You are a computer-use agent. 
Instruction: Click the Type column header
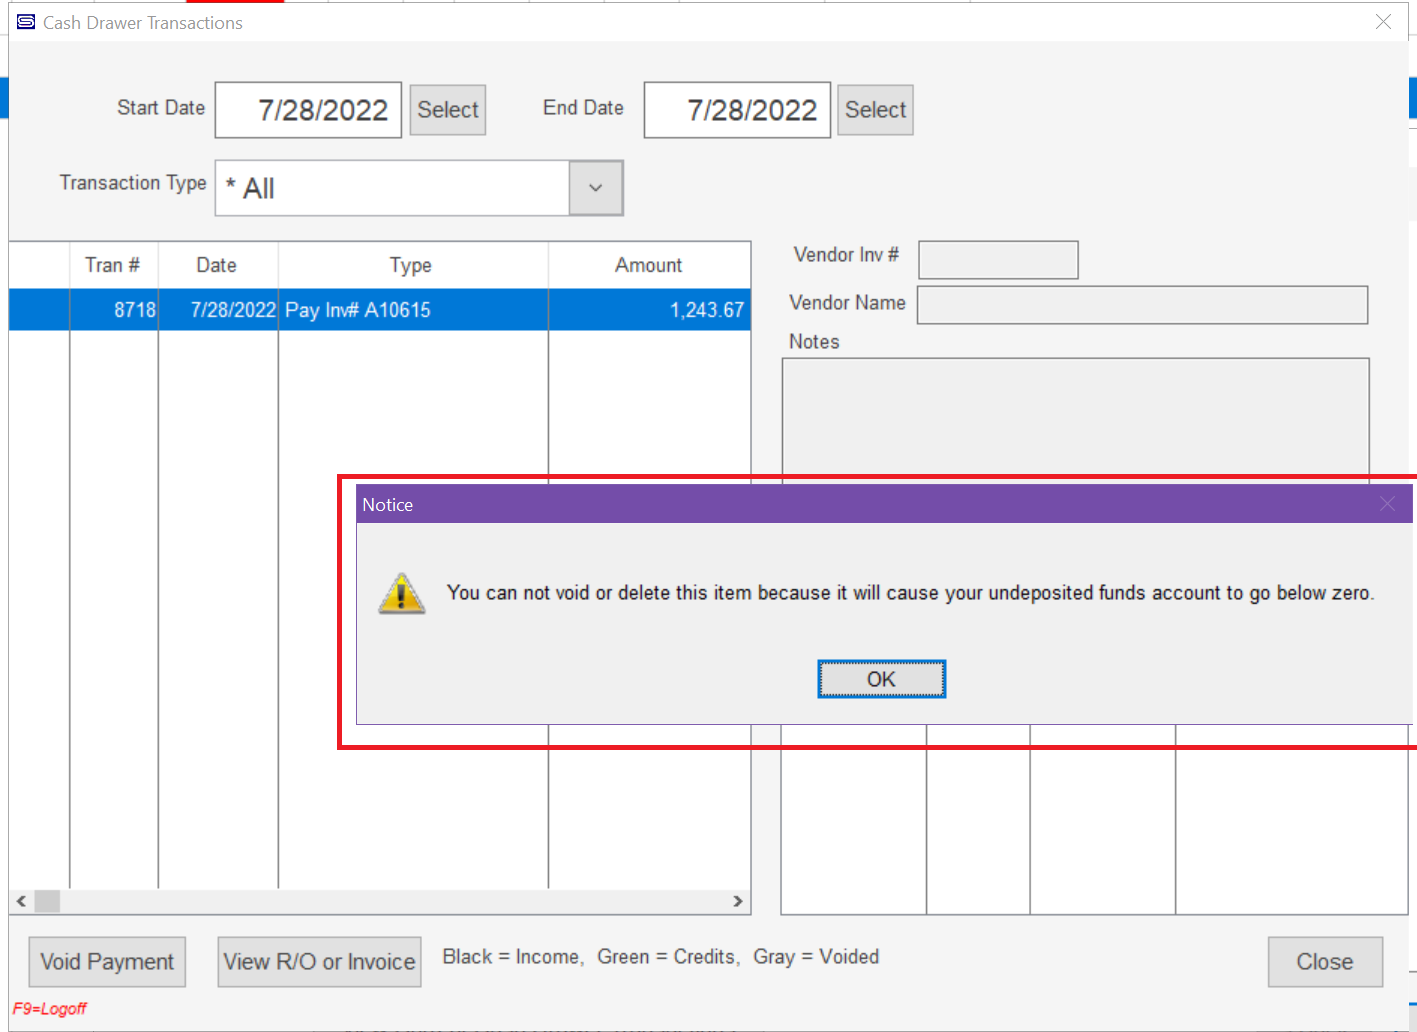click(411, 265)
